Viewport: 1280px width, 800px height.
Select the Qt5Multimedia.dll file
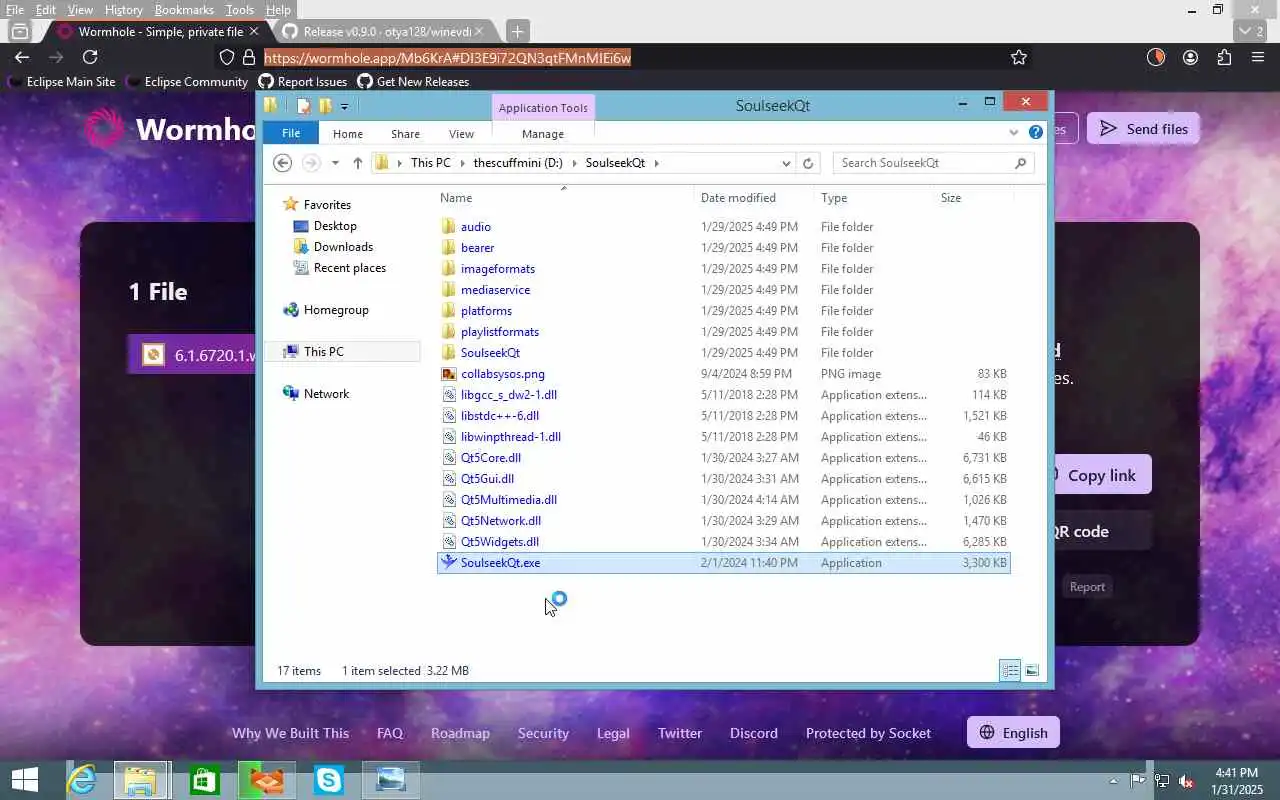pos(508,500)
